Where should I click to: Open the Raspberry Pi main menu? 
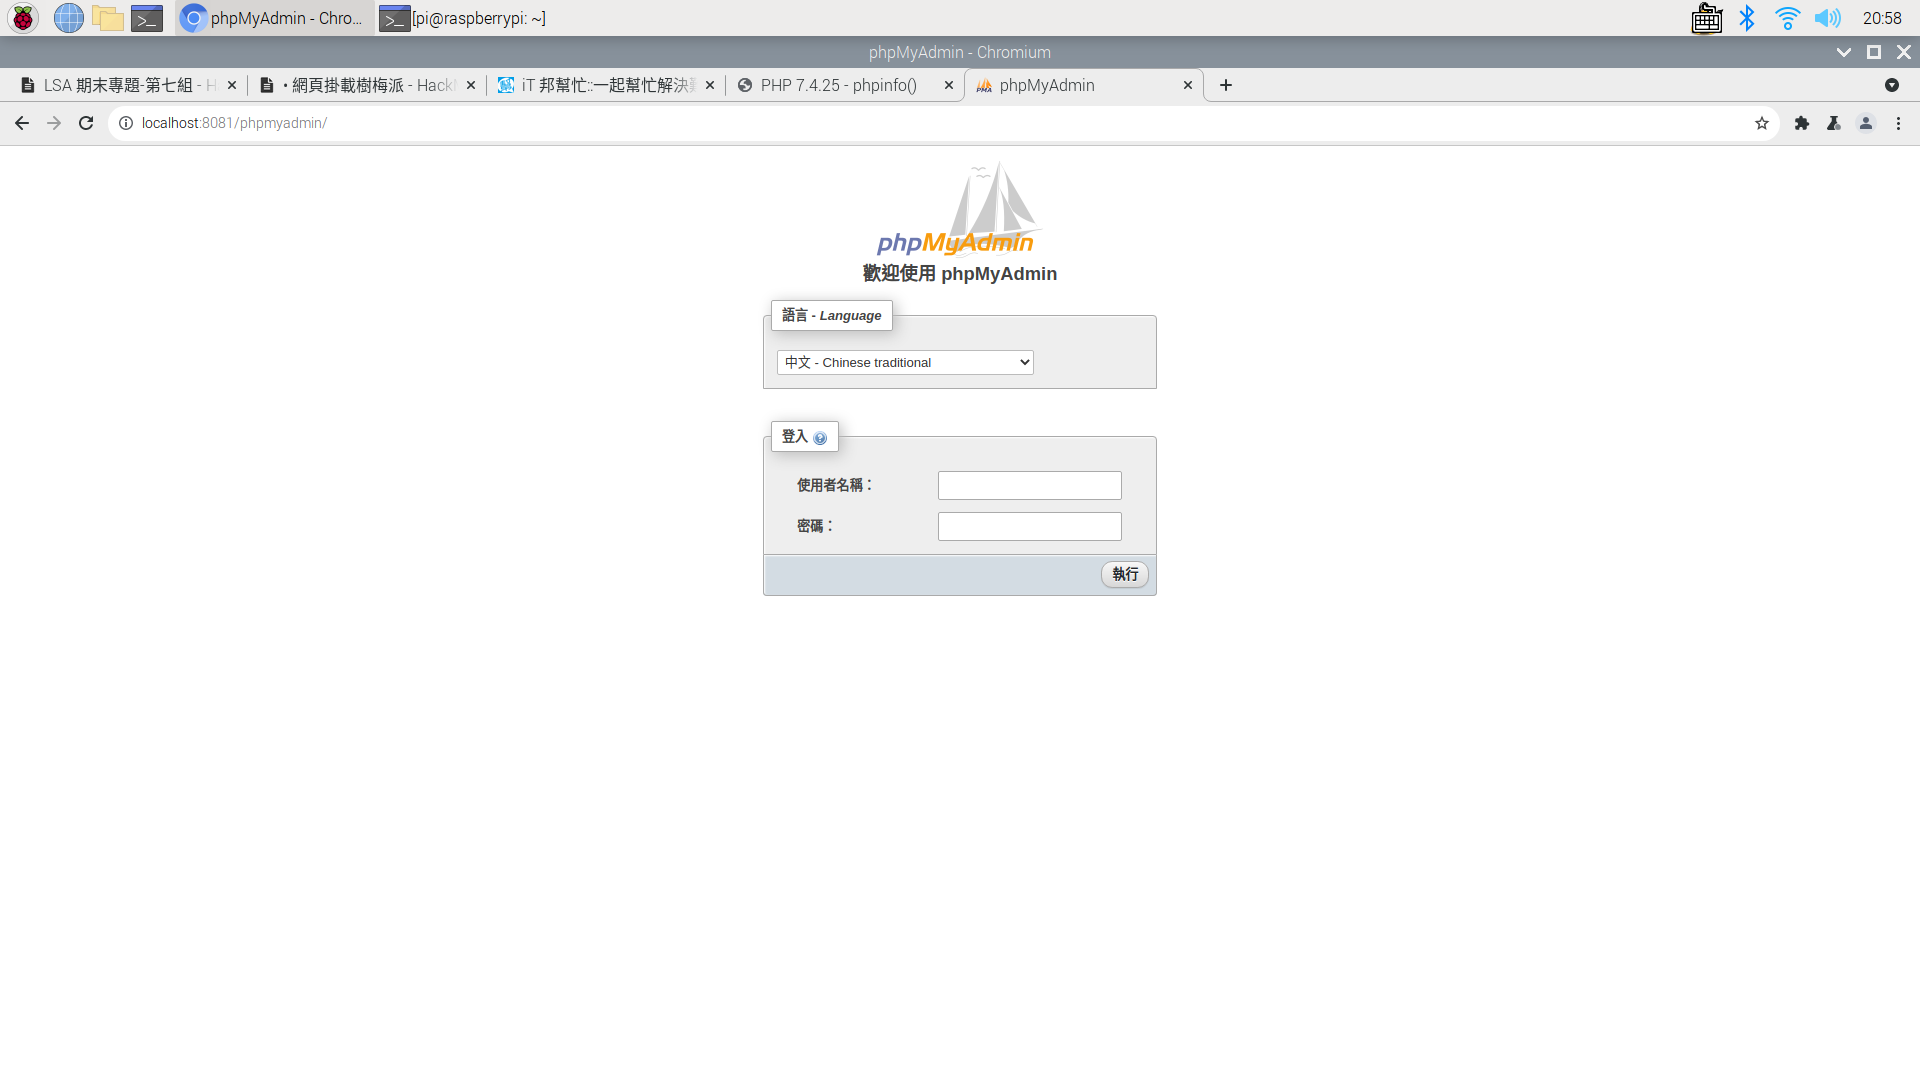coord(23,18)
